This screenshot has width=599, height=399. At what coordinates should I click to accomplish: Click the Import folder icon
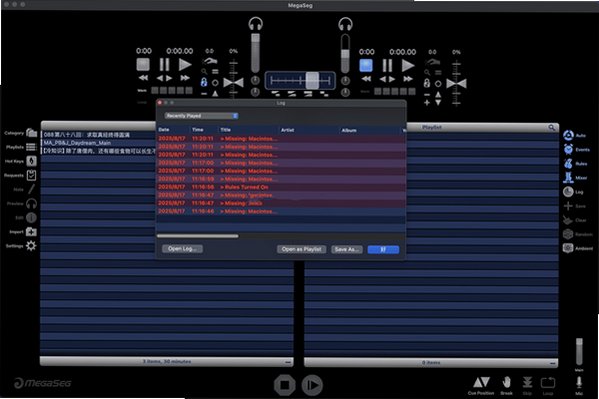click(31, 232)
